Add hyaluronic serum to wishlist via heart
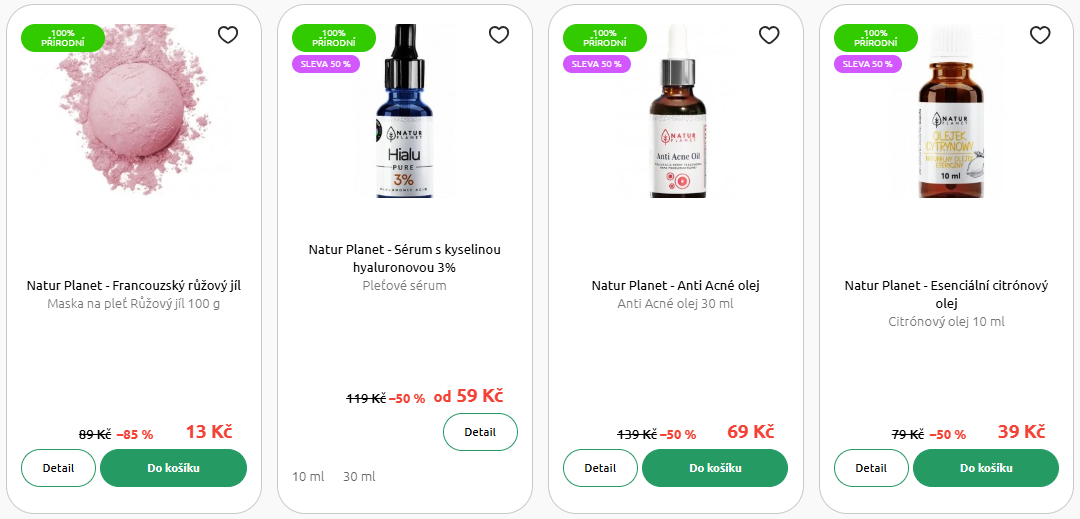 coord(499,34)
